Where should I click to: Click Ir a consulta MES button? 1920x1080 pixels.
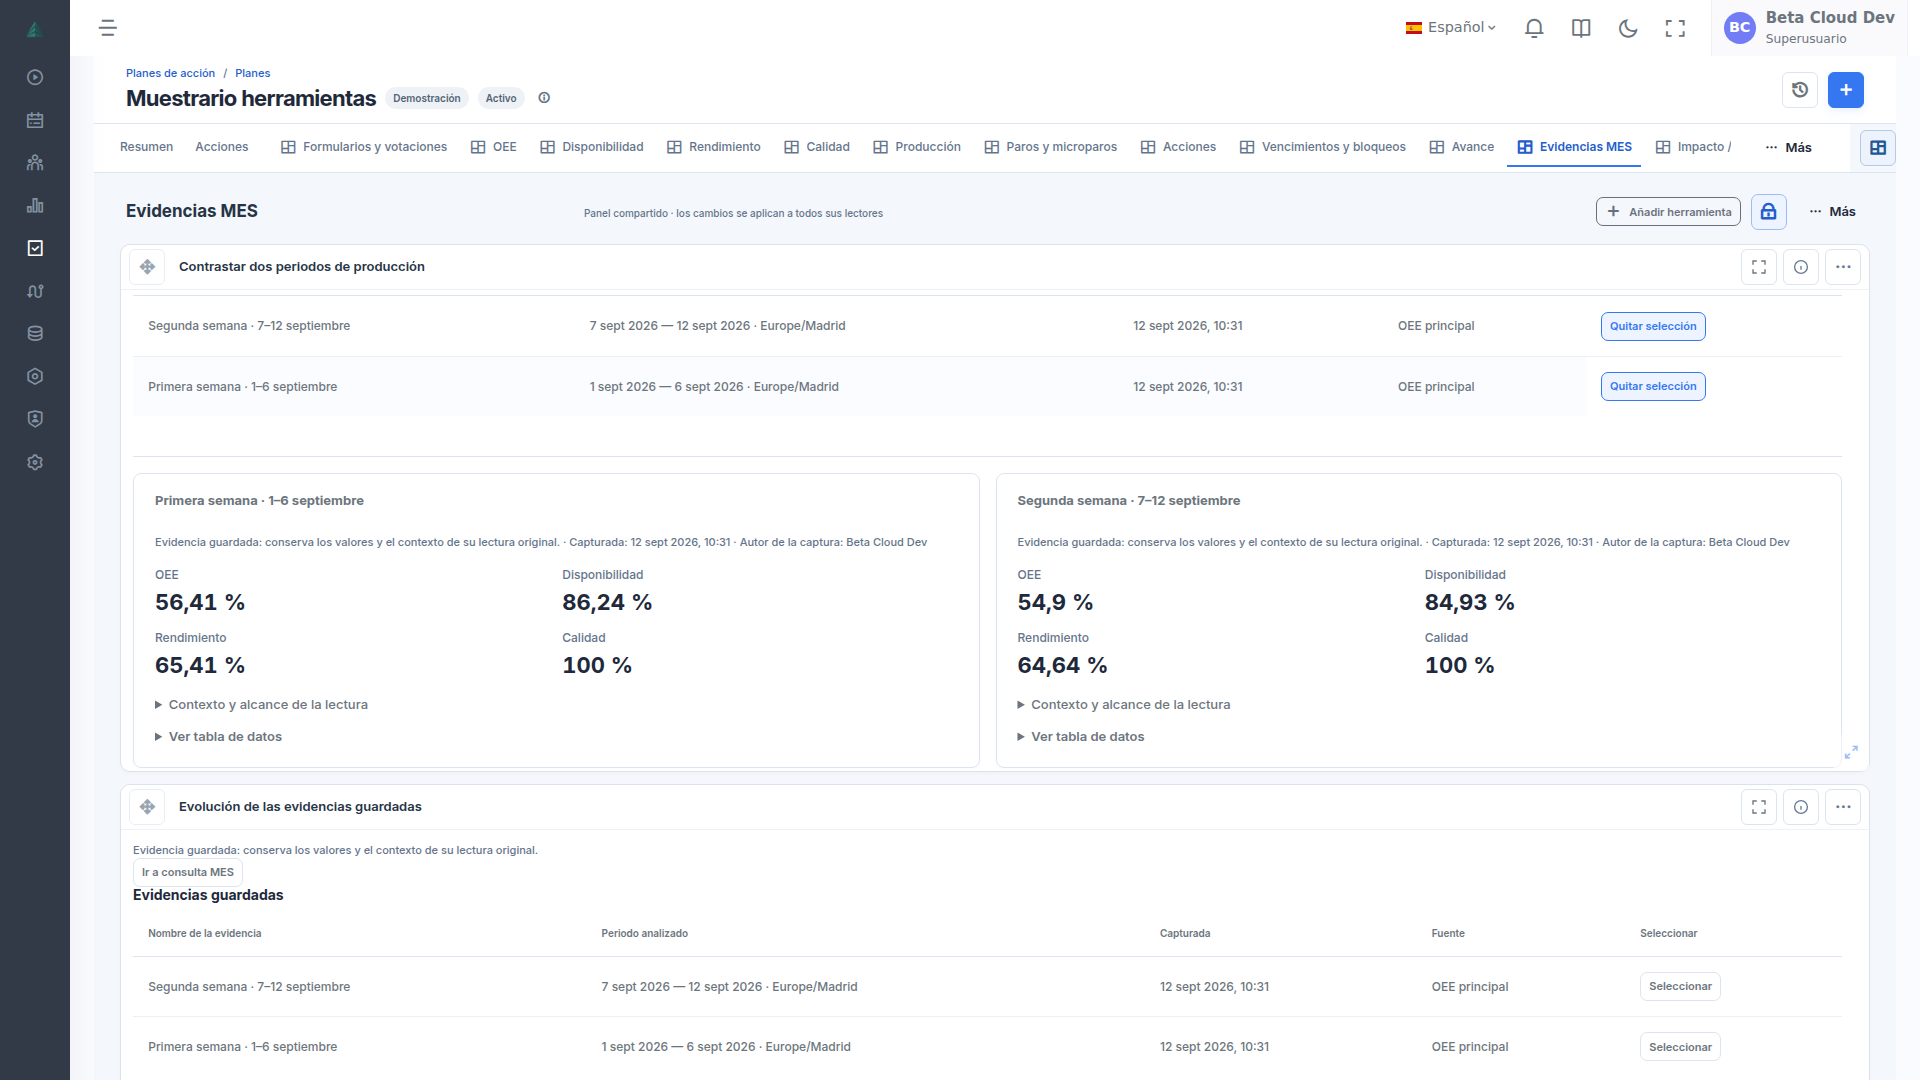pyautogui.click(x=188, y=873)
